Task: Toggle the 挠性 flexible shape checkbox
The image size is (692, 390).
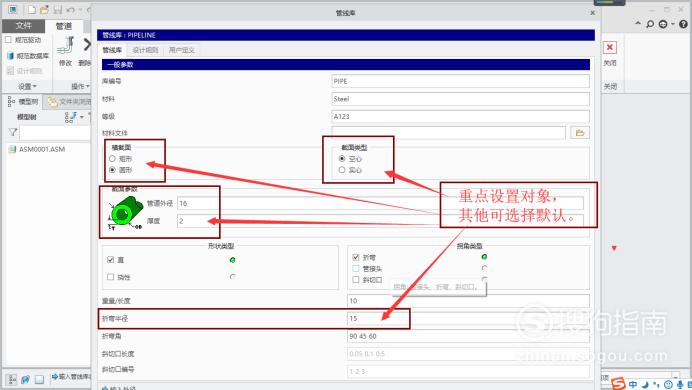Action: click(110, 277)
